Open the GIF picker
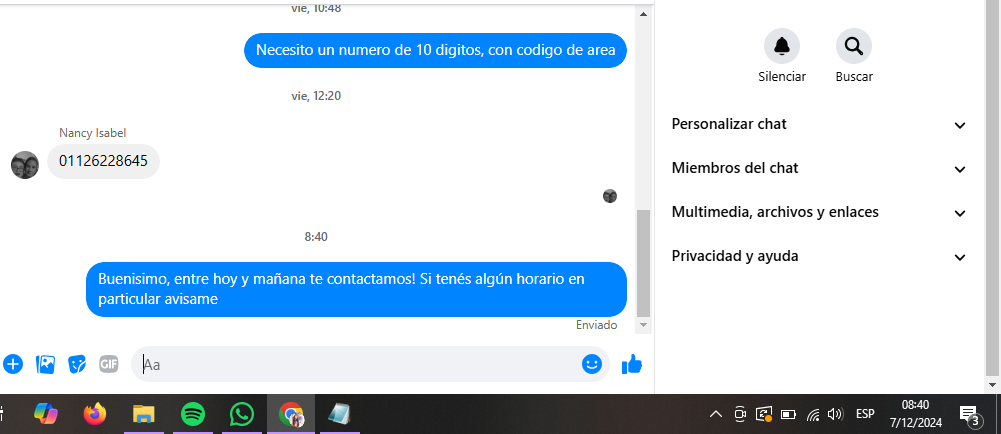 click(109, 364)
